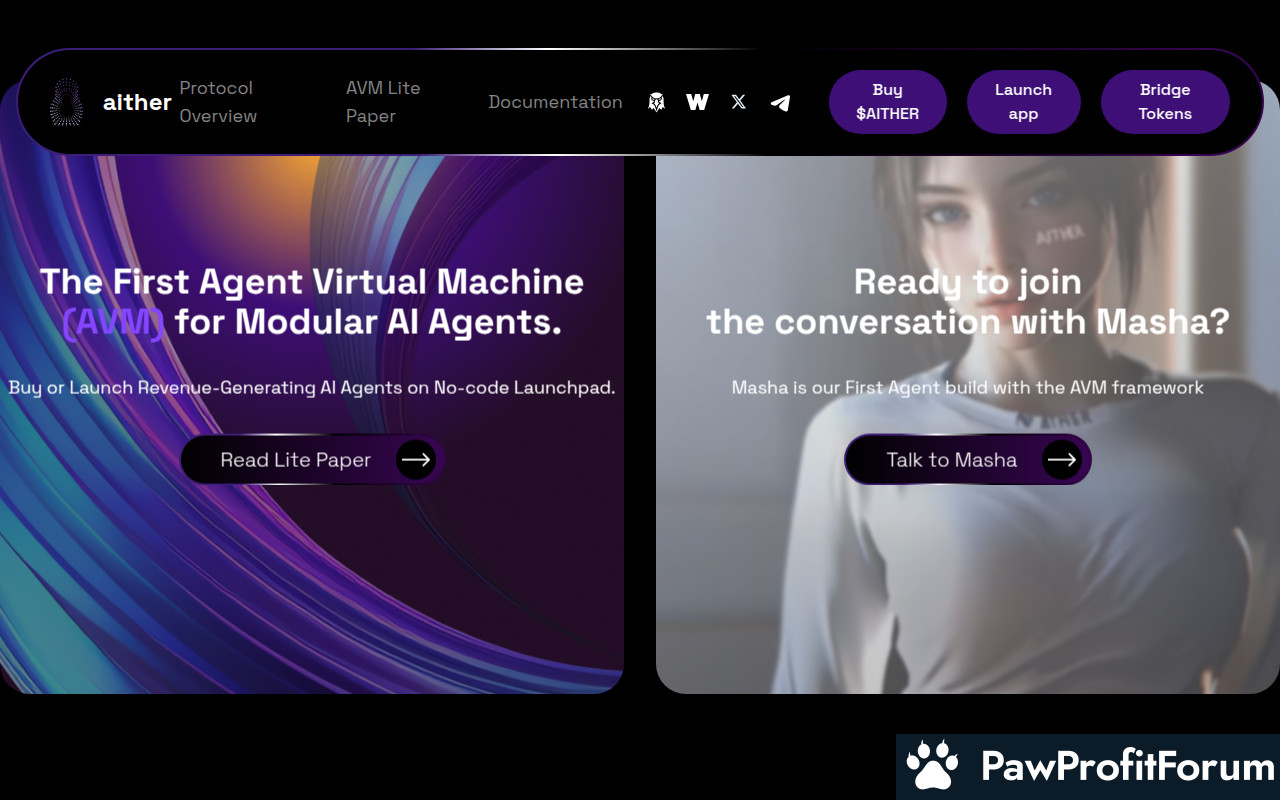Click the Talk to Masha text

point(951,460)
